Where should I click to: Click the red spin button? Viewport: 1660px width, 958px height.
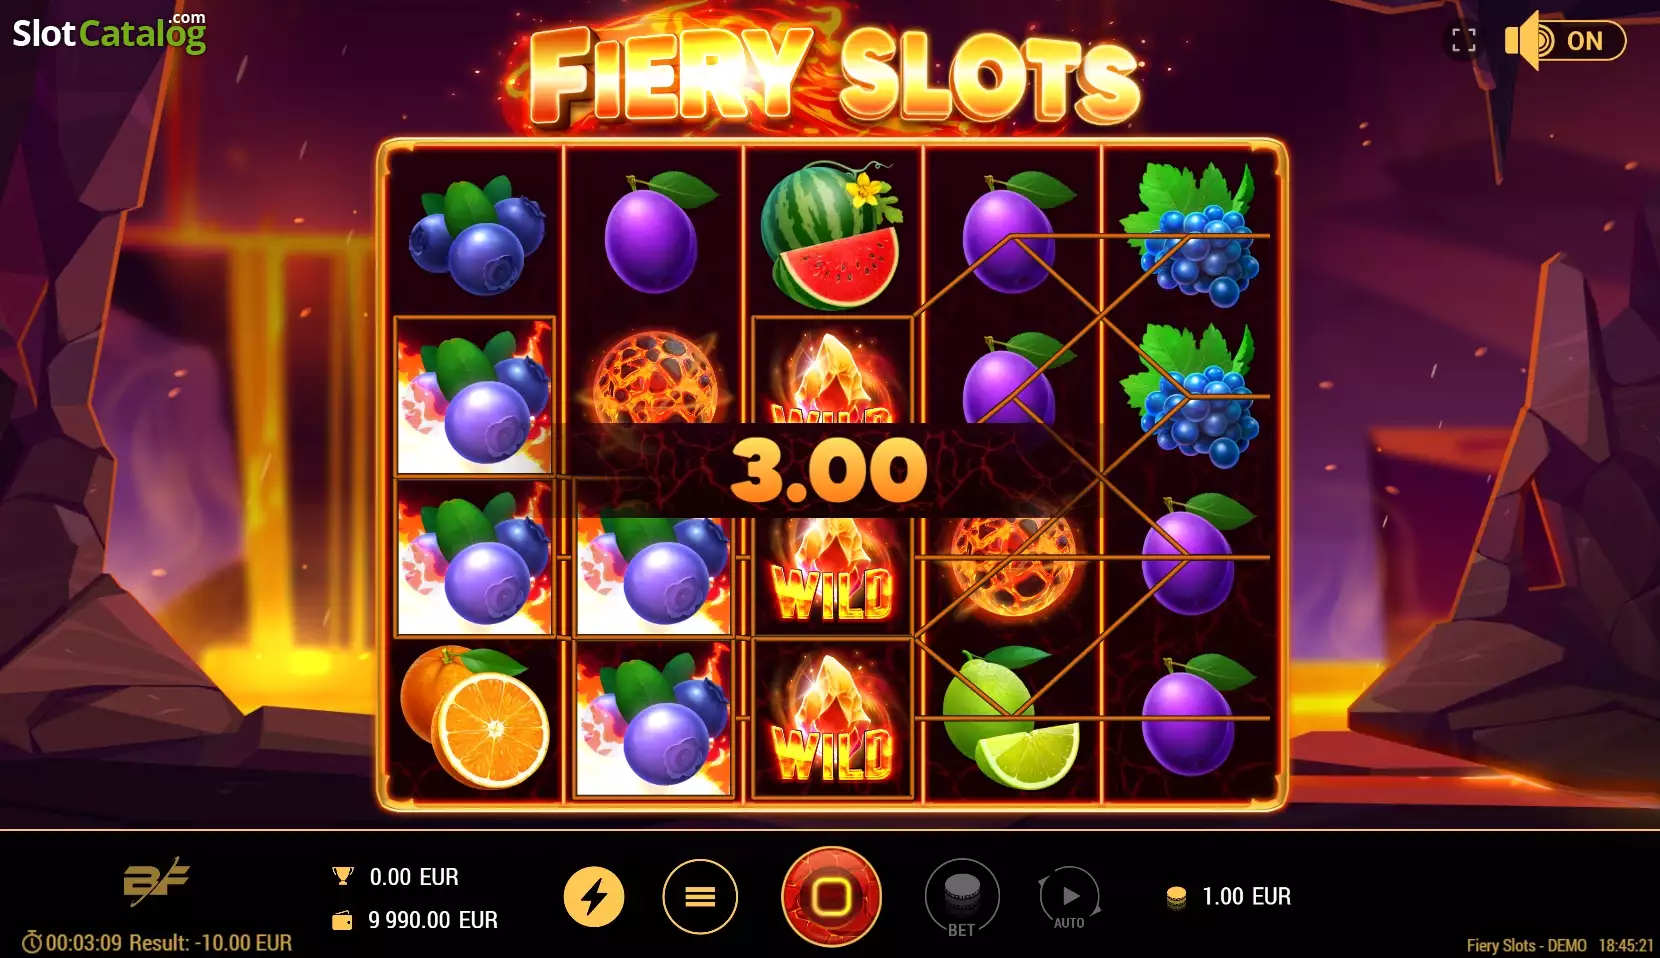pyautogui.click(x=831, y=896)
